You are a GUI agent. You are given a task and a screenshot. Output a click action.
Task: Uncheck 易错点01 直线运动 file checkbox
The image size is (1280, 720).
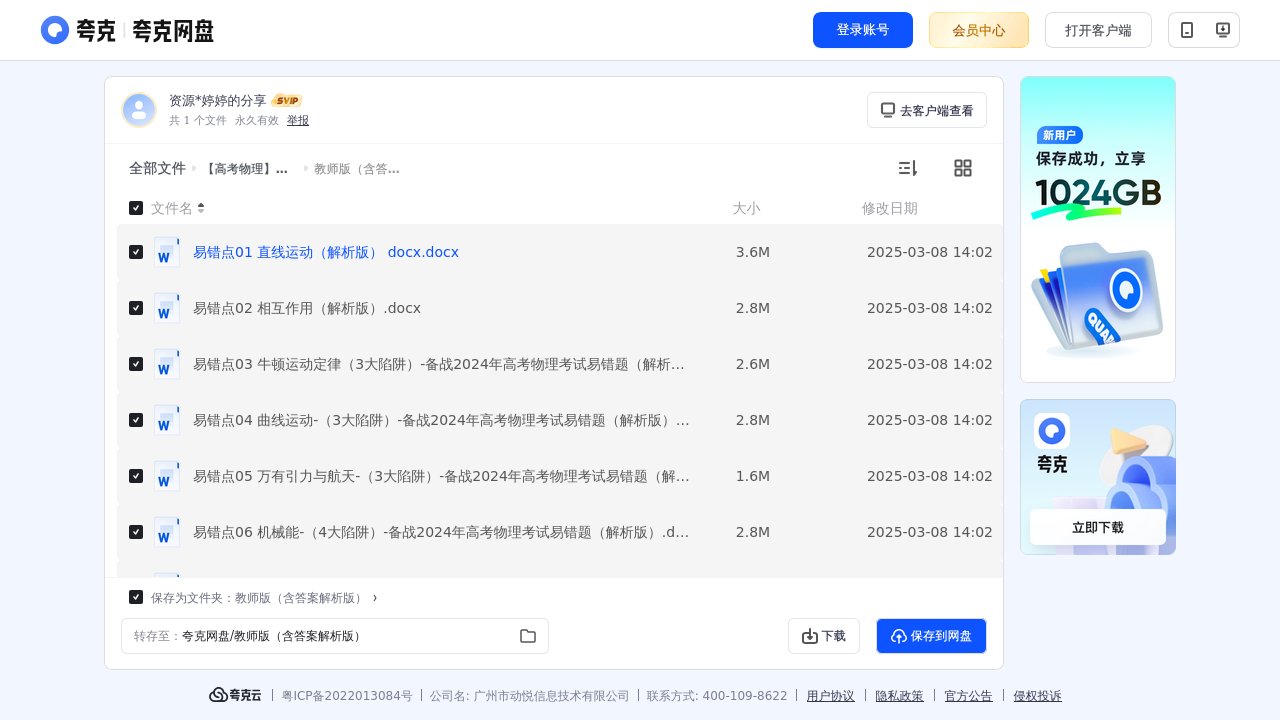136,252
